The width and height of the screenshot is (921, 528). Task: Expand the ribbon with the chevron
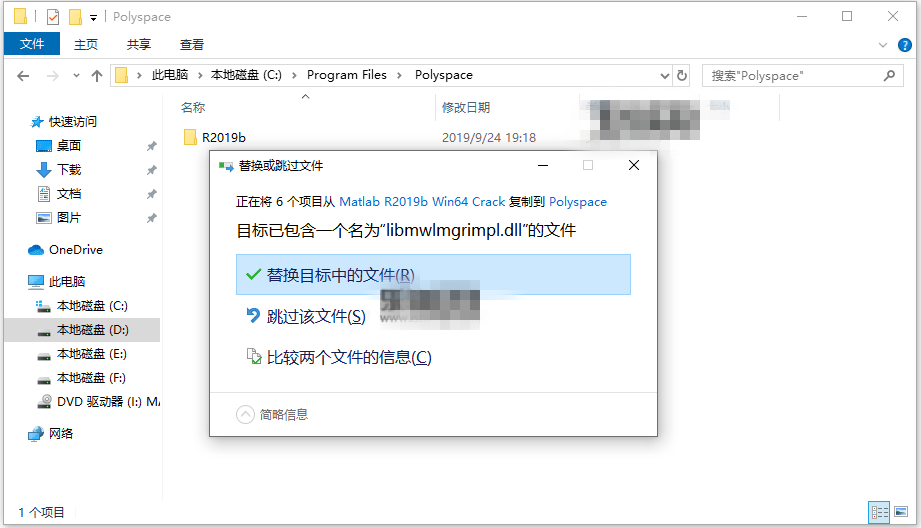[x=882, y=45]
